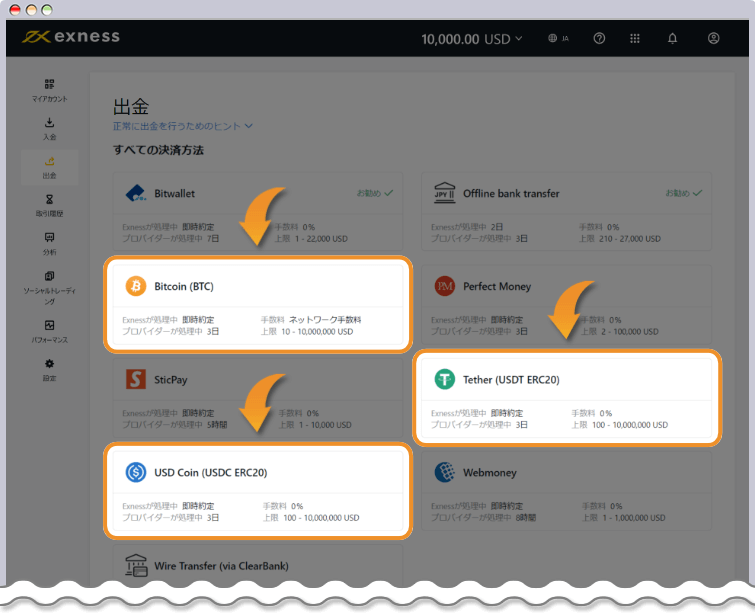This screenshot has height=613, width=755.
Task: Open the user profile icon
Action: tap(713, 39)
